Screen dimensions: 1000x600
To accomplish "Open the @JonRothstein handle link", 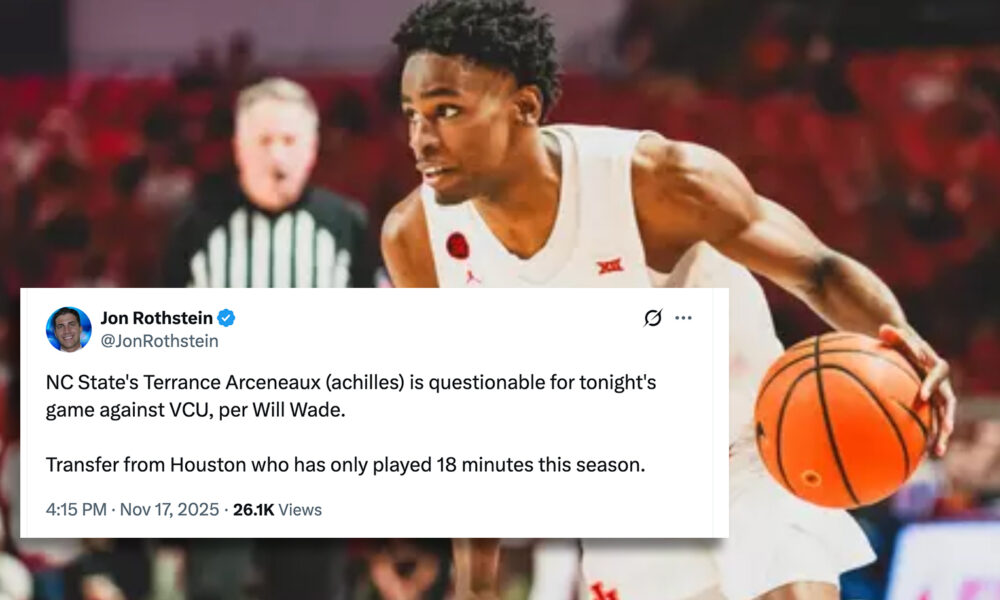I will click(x=159, y=341).
